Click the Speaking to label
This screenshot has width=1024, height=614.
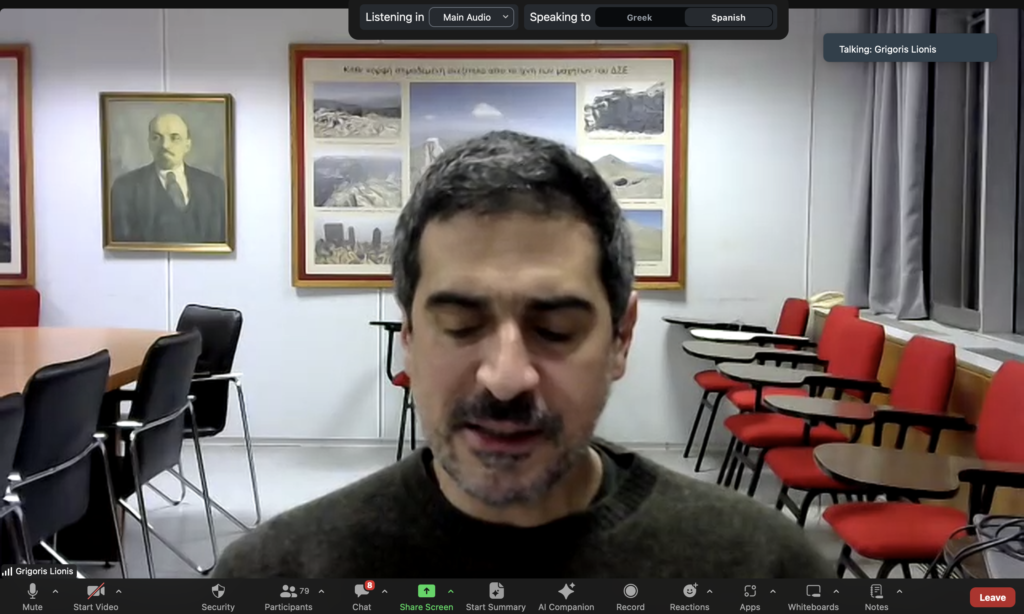point(560,17)
